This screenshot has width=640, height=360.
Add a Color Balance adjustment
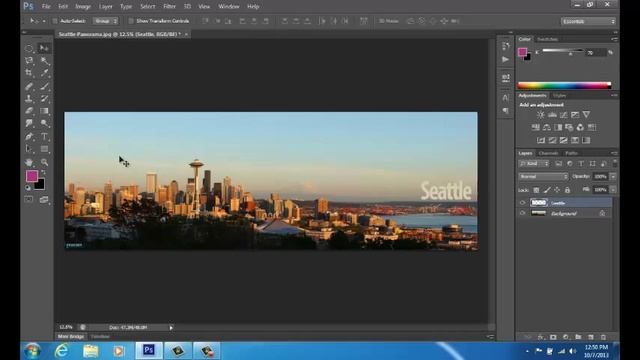pyautogui.click(x=547, y=127)
